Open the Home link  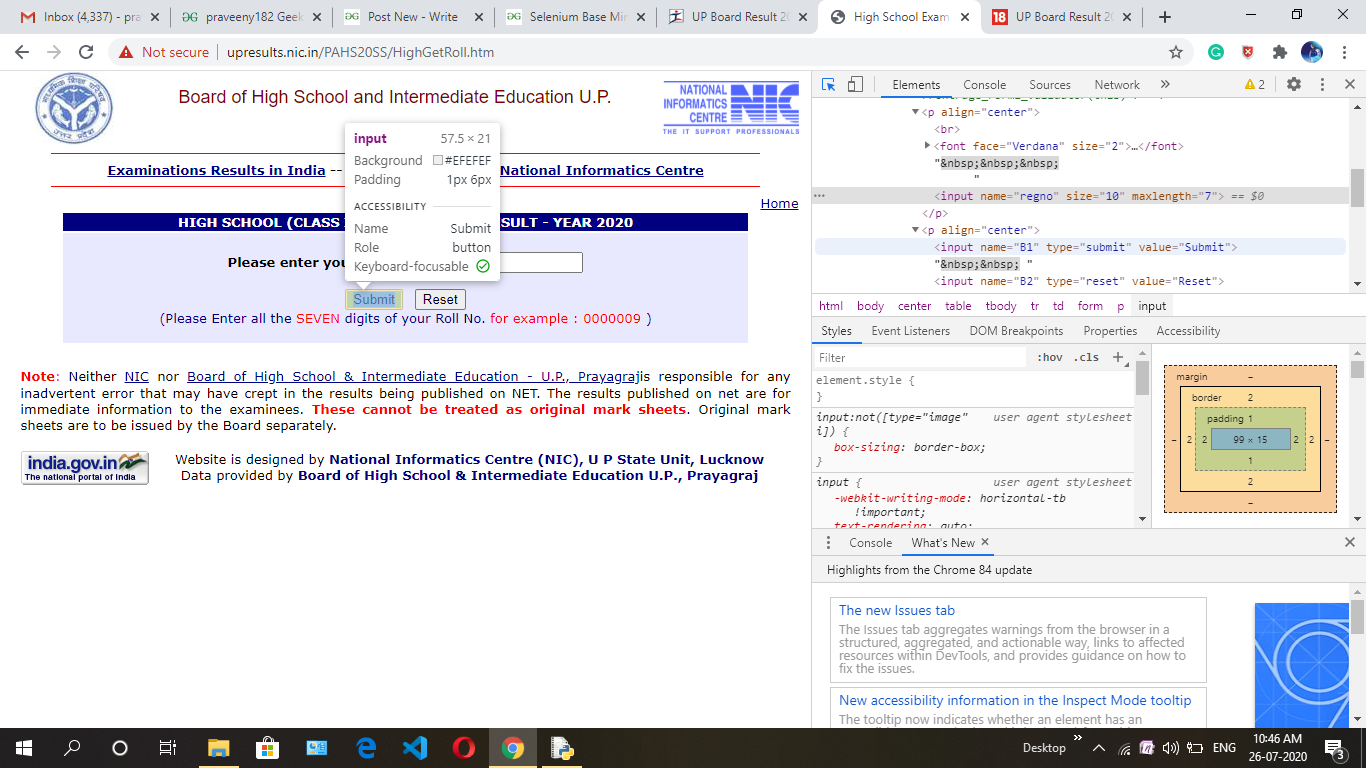click(x=779, y=203)
